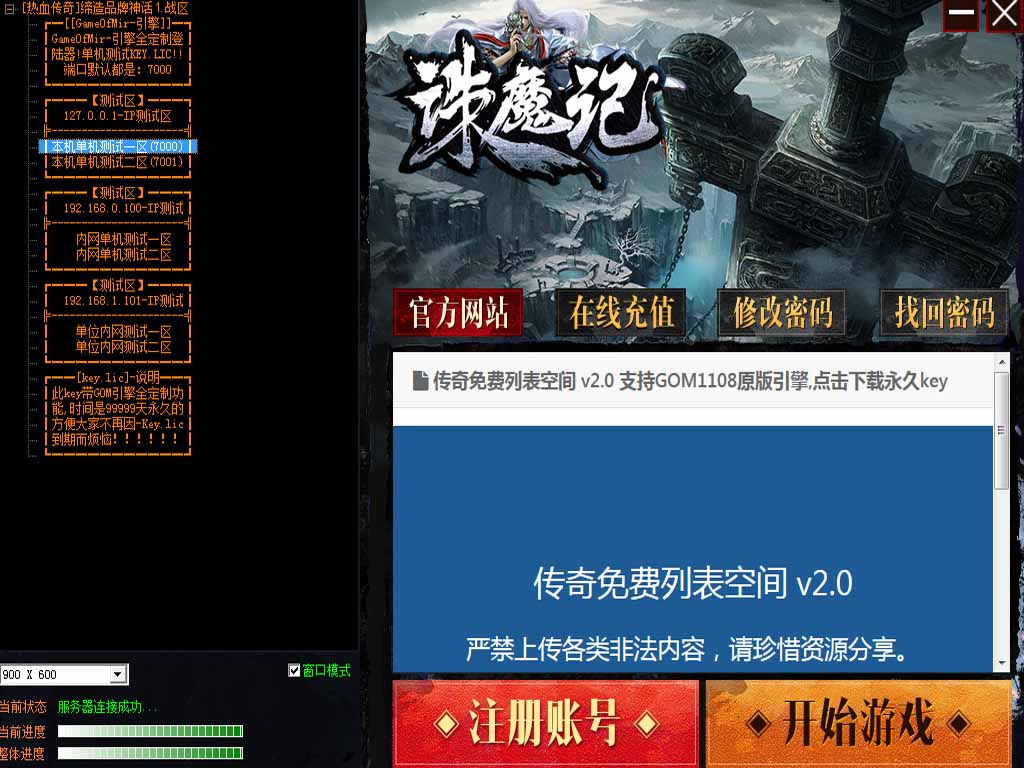Select server 本机单机测试一区(7000)
The height and width of the screenshot is (768, 1024).
click(x=118, y=146)
